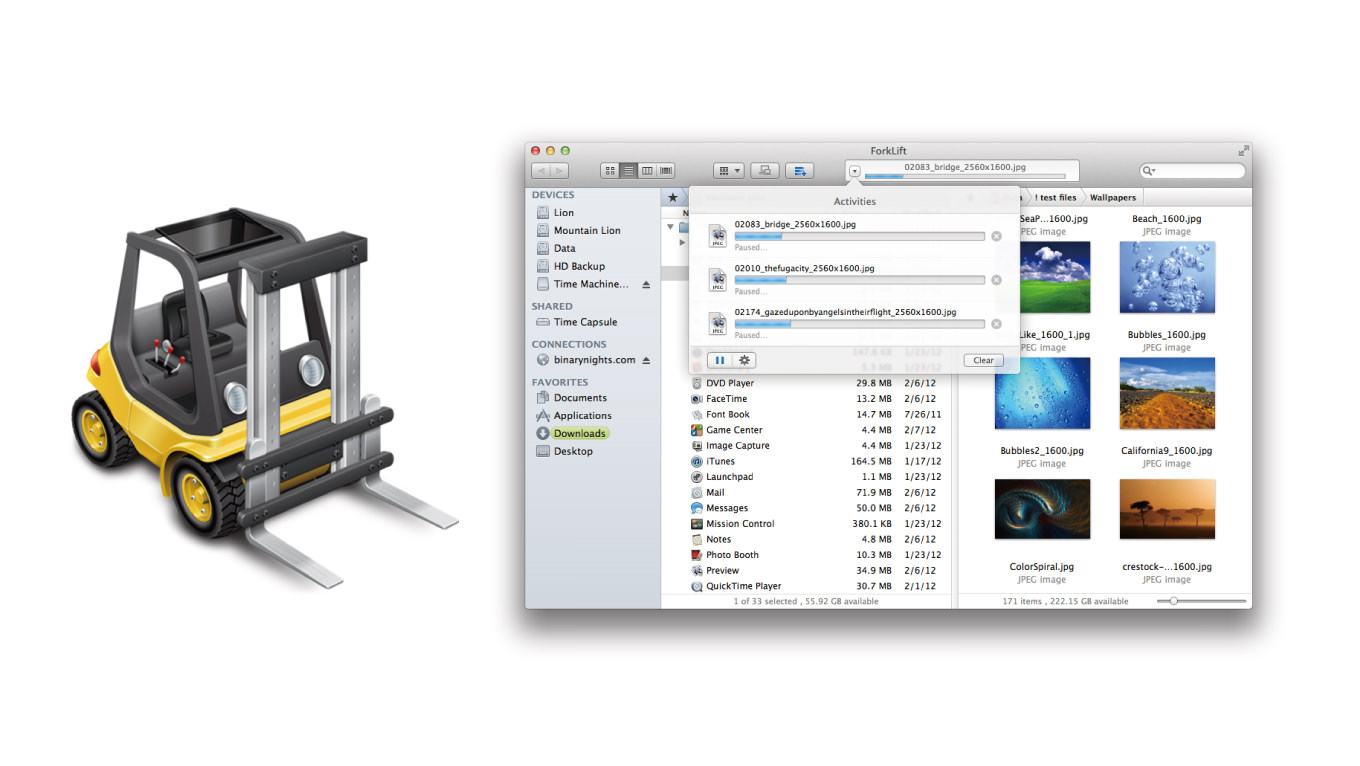This screenshot has height=766, width=1360.
Task: Click the toolbar search field
Action: pyautogui.click(x=1193, y=171)
